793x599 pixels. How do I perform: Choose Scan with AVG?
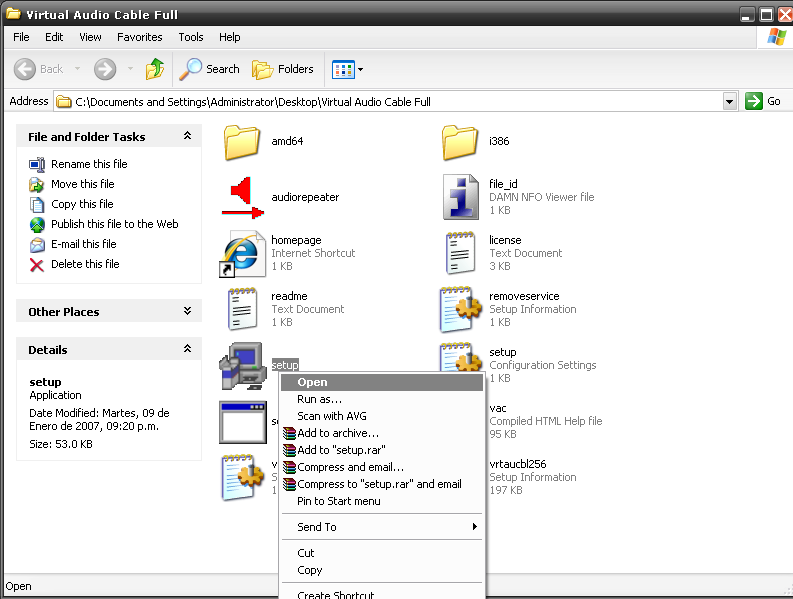[x=382, y=416]
